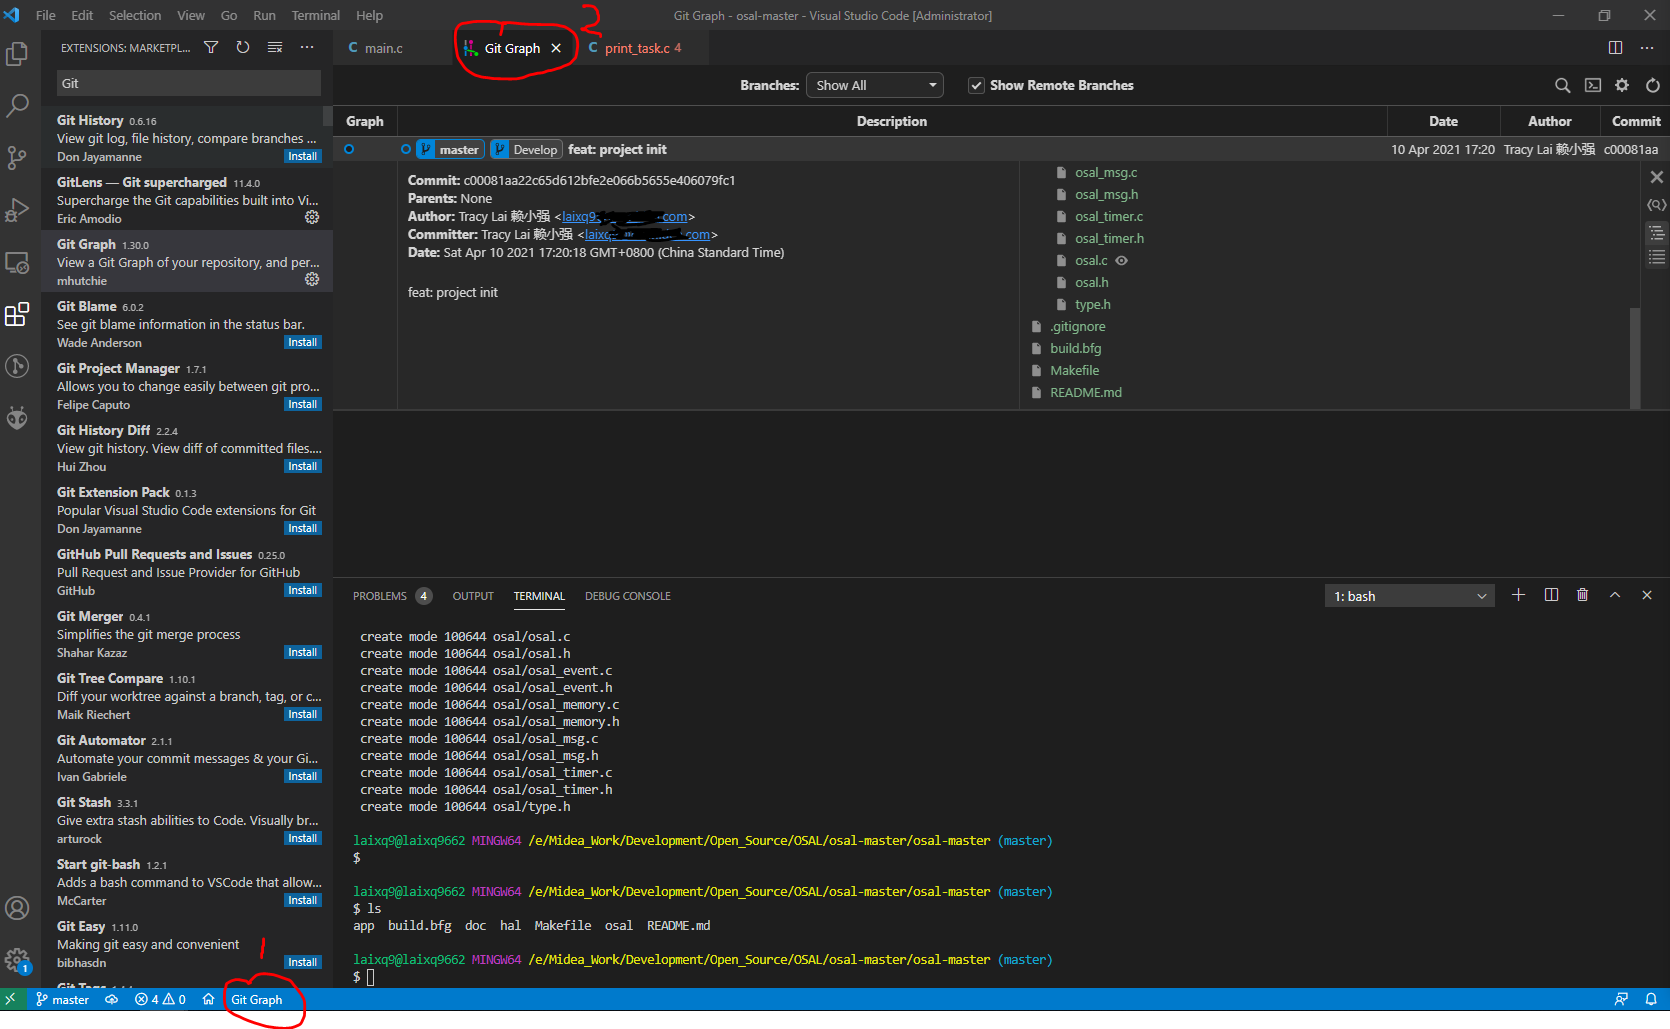Viewport: 1670px width, 1029px height.
Task: Click the extensions list scrollbar thumb
Action: pos(327,118)
